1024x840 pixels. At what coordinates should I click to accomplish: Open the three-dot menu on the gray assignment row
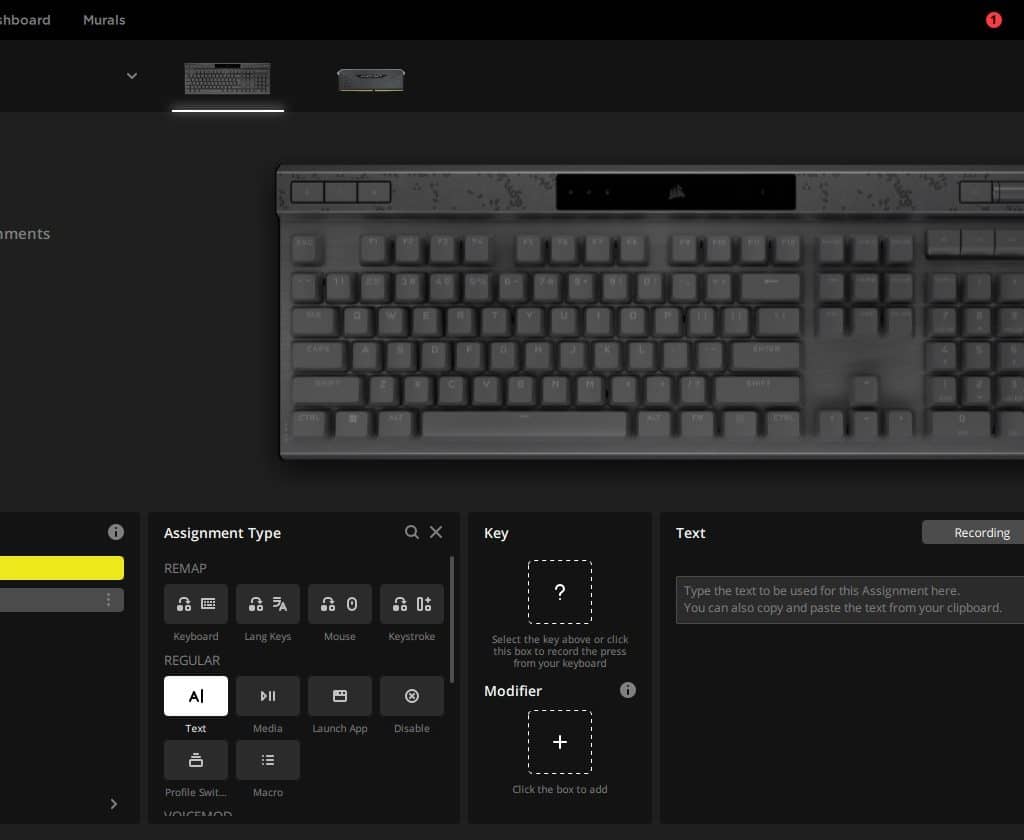coord(108,600)
